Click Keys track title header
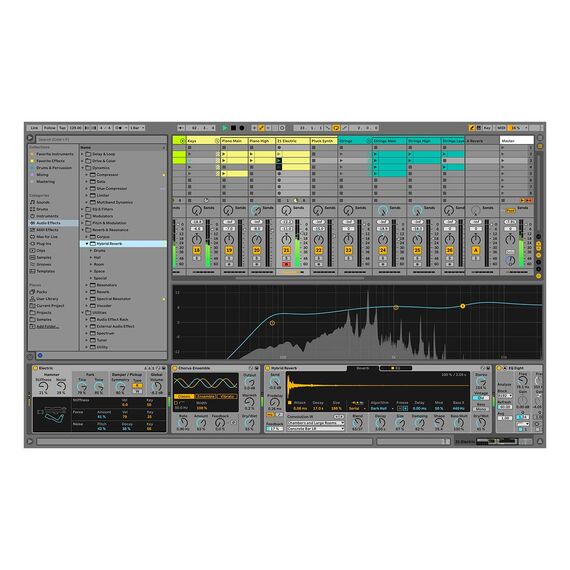The image size is (570, 570). click(203, 141)
